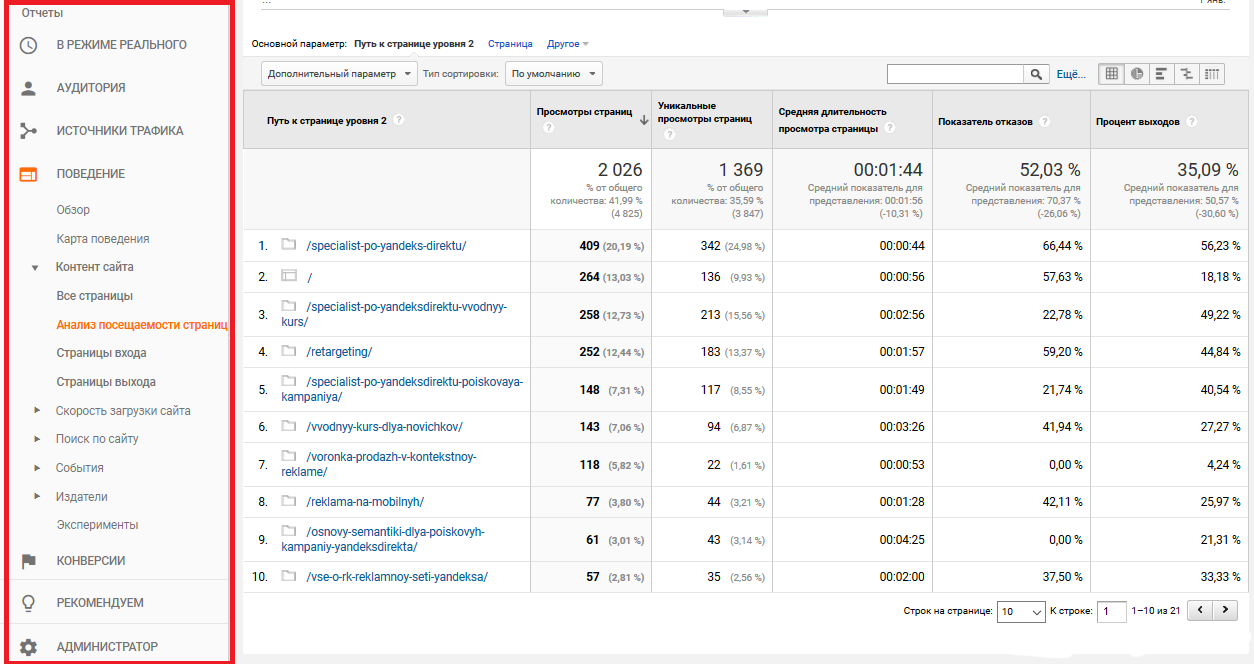The image size is (1254, 664).
Task: Click the Ещё… advanced filter link
Action: click(x=1071, y=74)
